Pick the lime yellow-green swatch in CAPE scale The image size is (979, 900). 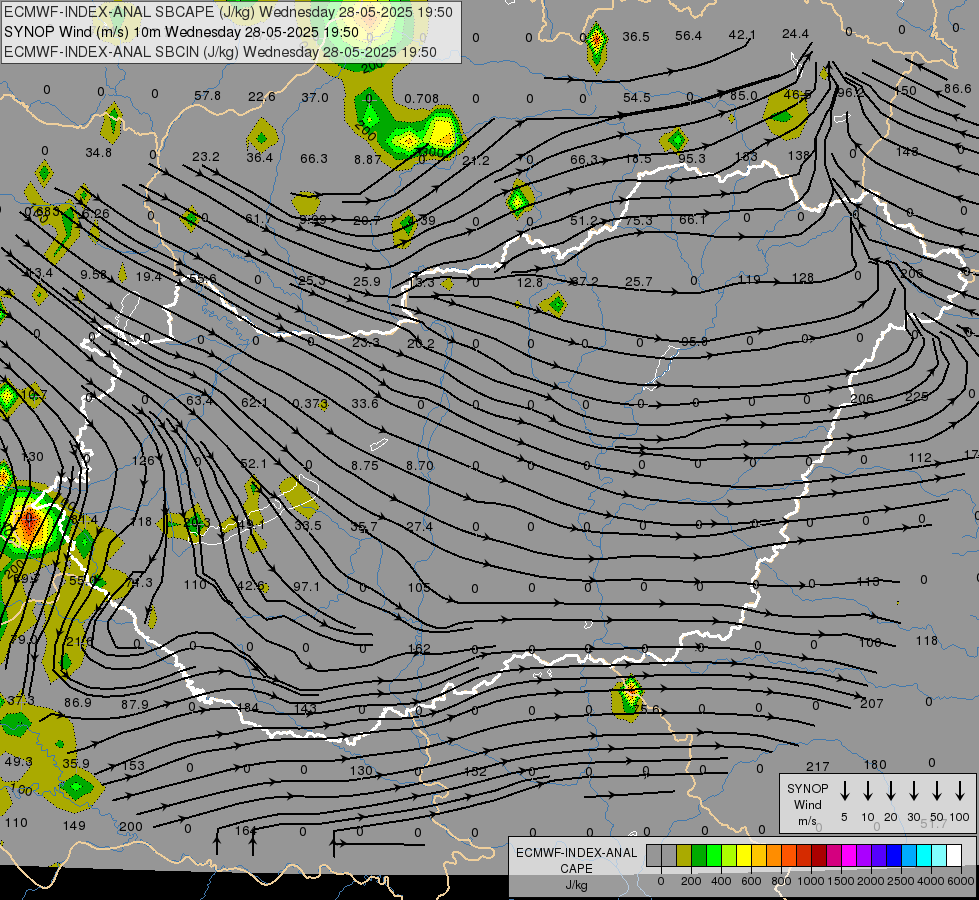[x=729, y=855]
